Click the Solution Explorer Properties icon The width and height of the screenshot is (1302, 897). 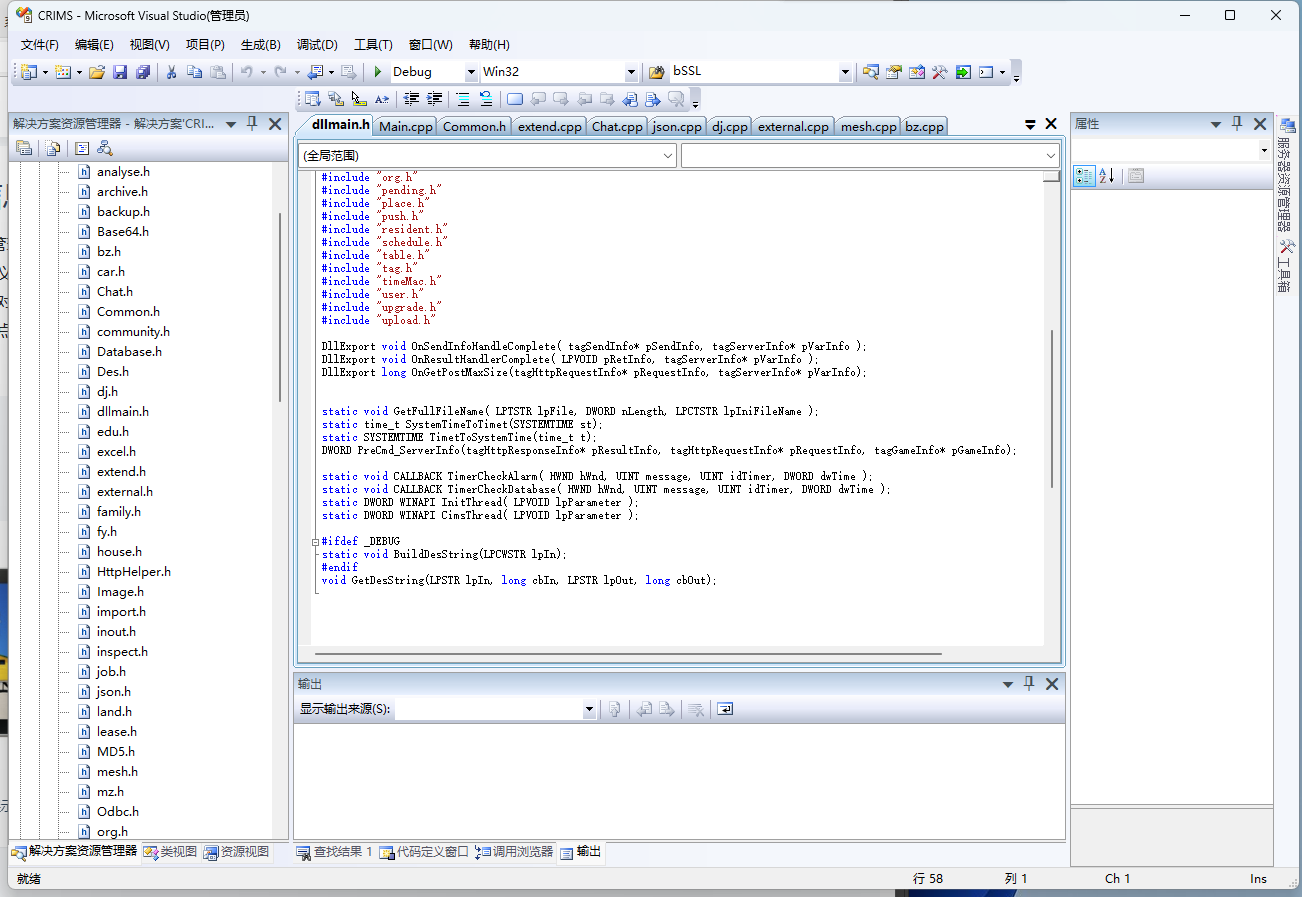pyautogui.click(x=25, y=148)
